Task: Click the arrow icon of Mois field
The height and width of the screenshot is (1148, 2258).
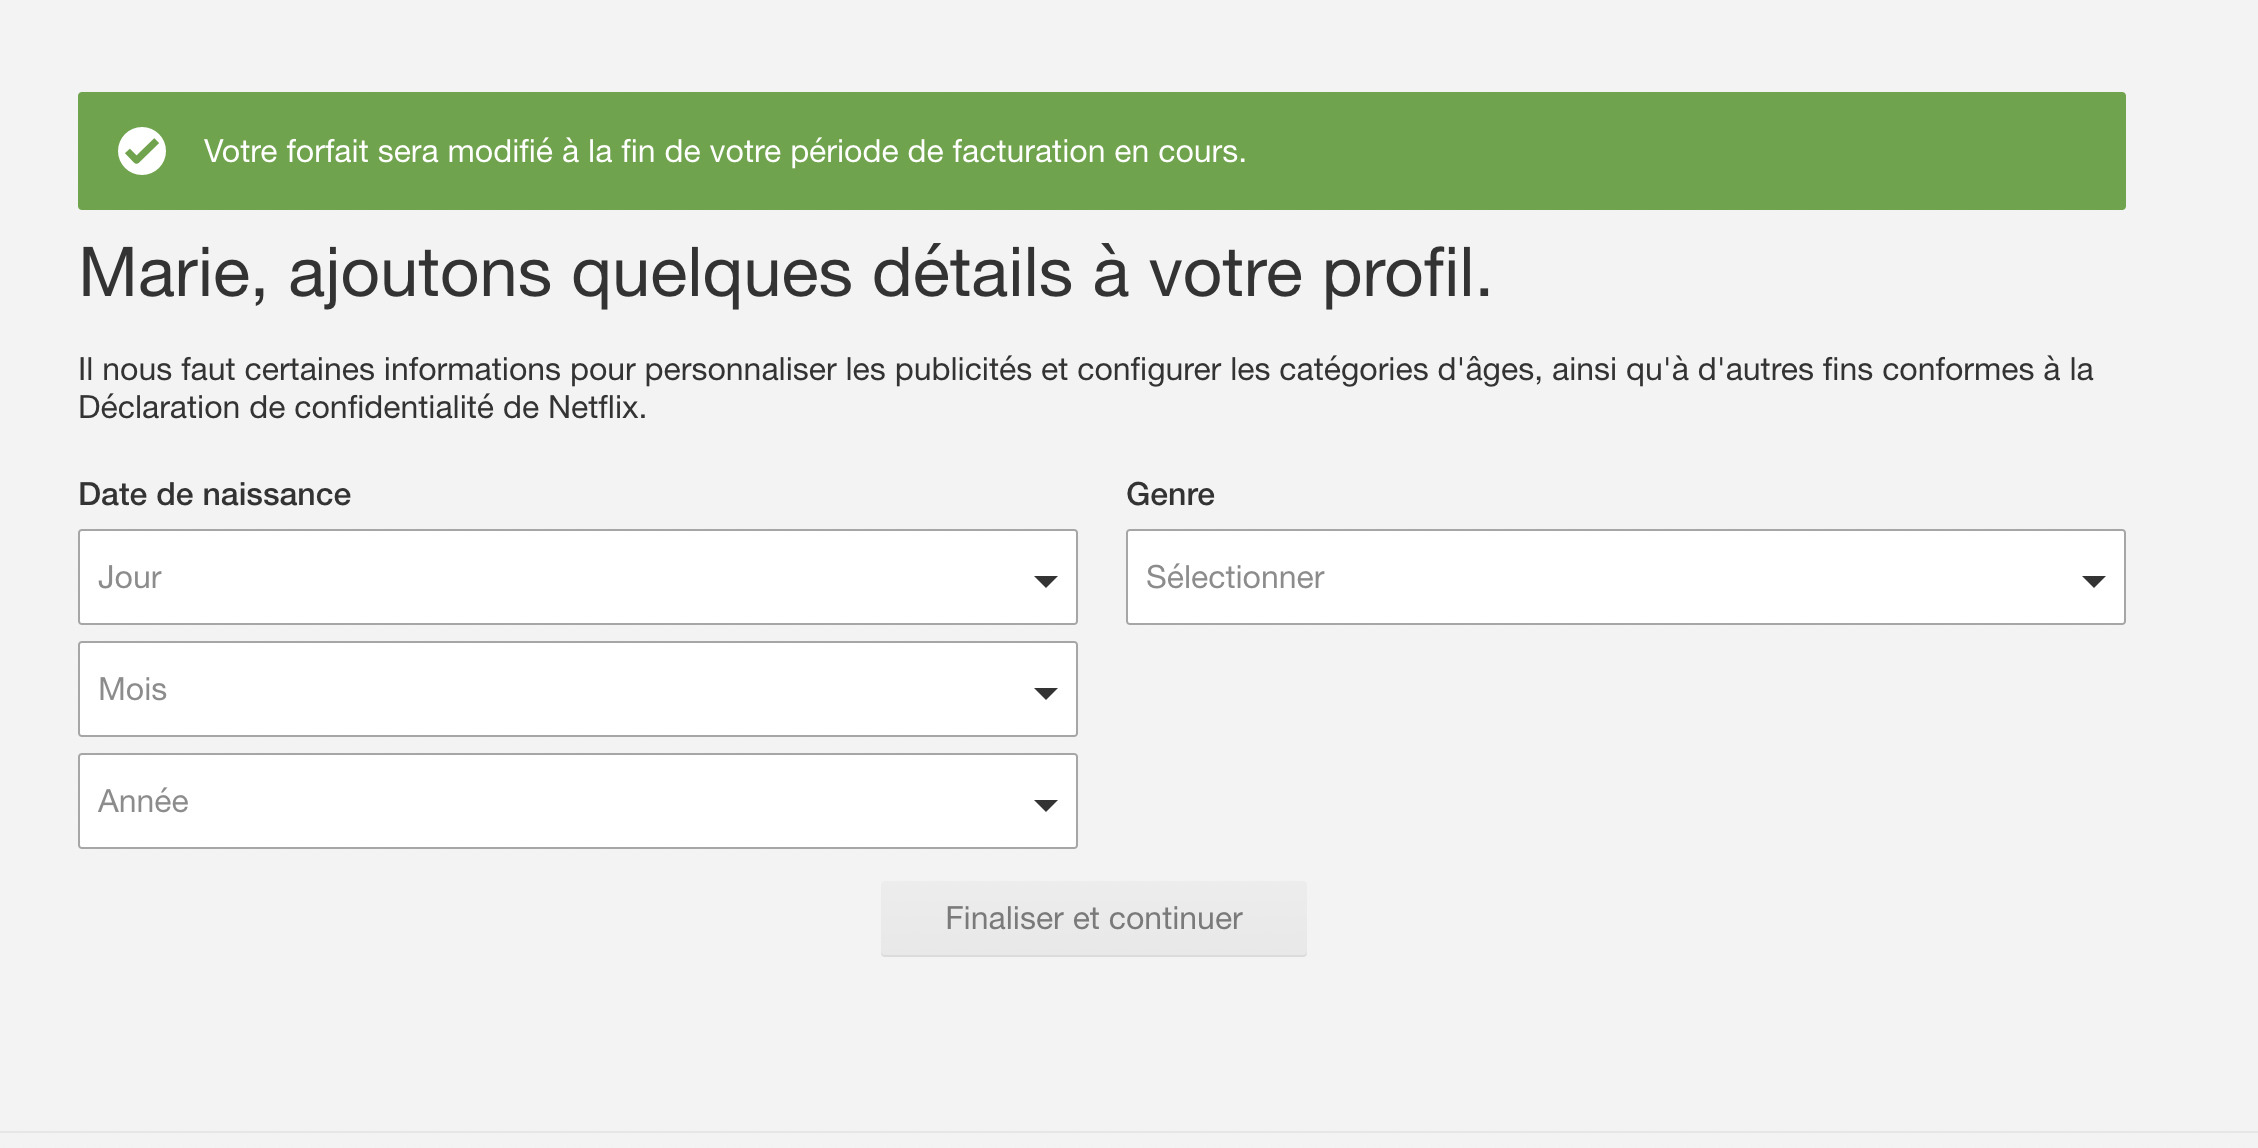Action: point(1046,693)
